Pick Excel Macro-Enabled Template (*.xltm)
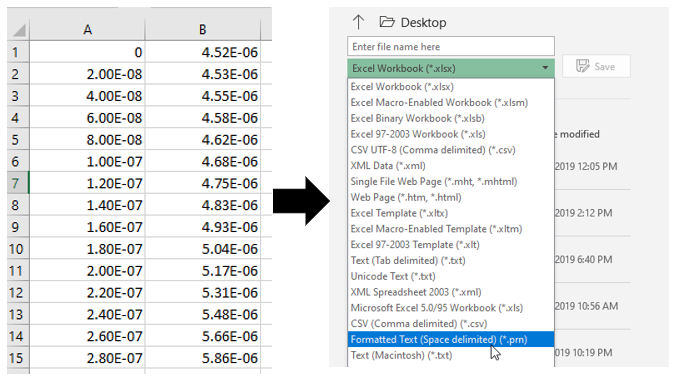Image resolution: width=679 pixels, height=379 pixels. click(x=451, y=229)
